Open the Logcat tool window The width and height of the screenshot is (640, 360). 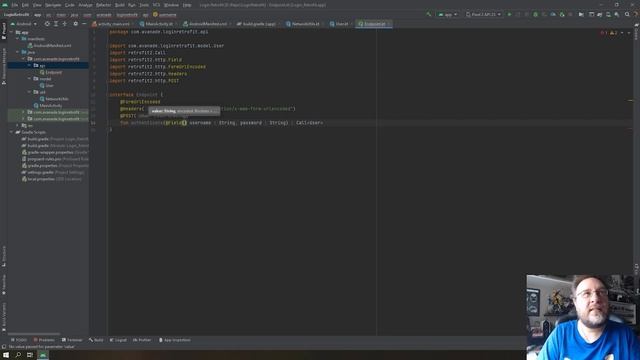click(118, 340)
